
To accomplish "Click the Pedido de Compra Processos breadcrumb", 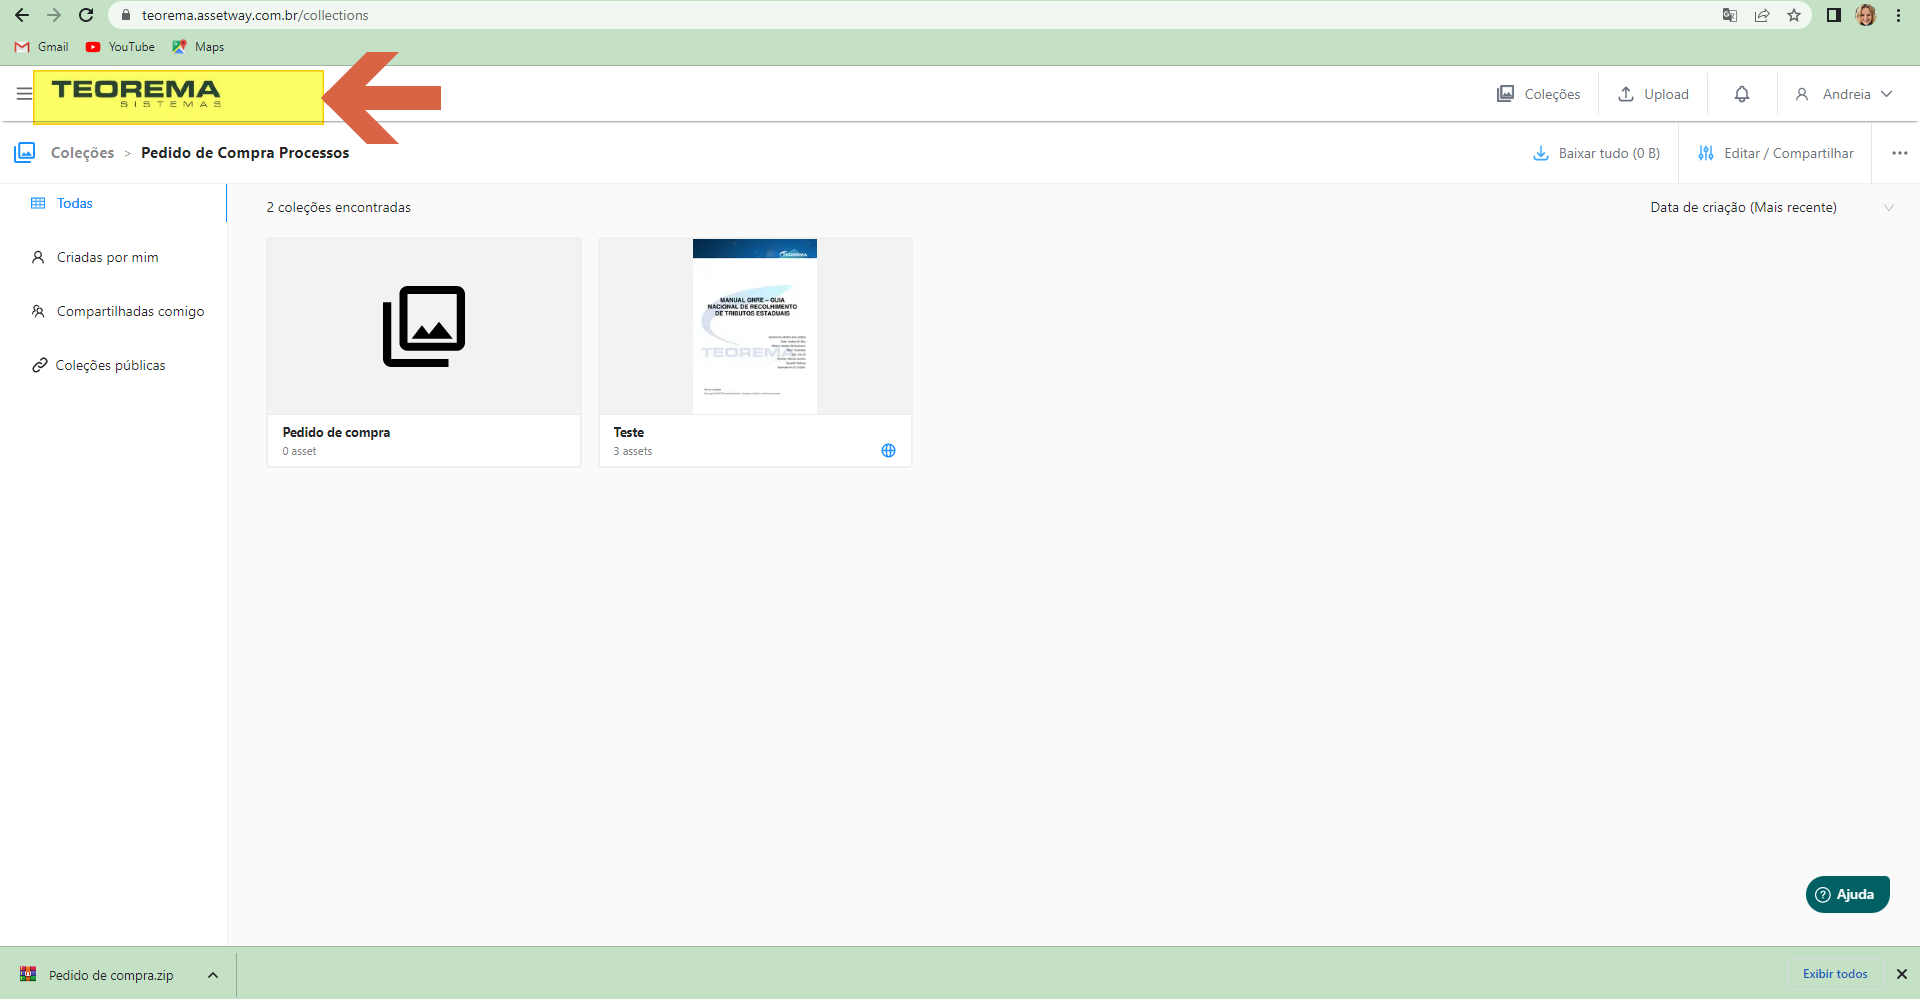I will click(245, 153).
